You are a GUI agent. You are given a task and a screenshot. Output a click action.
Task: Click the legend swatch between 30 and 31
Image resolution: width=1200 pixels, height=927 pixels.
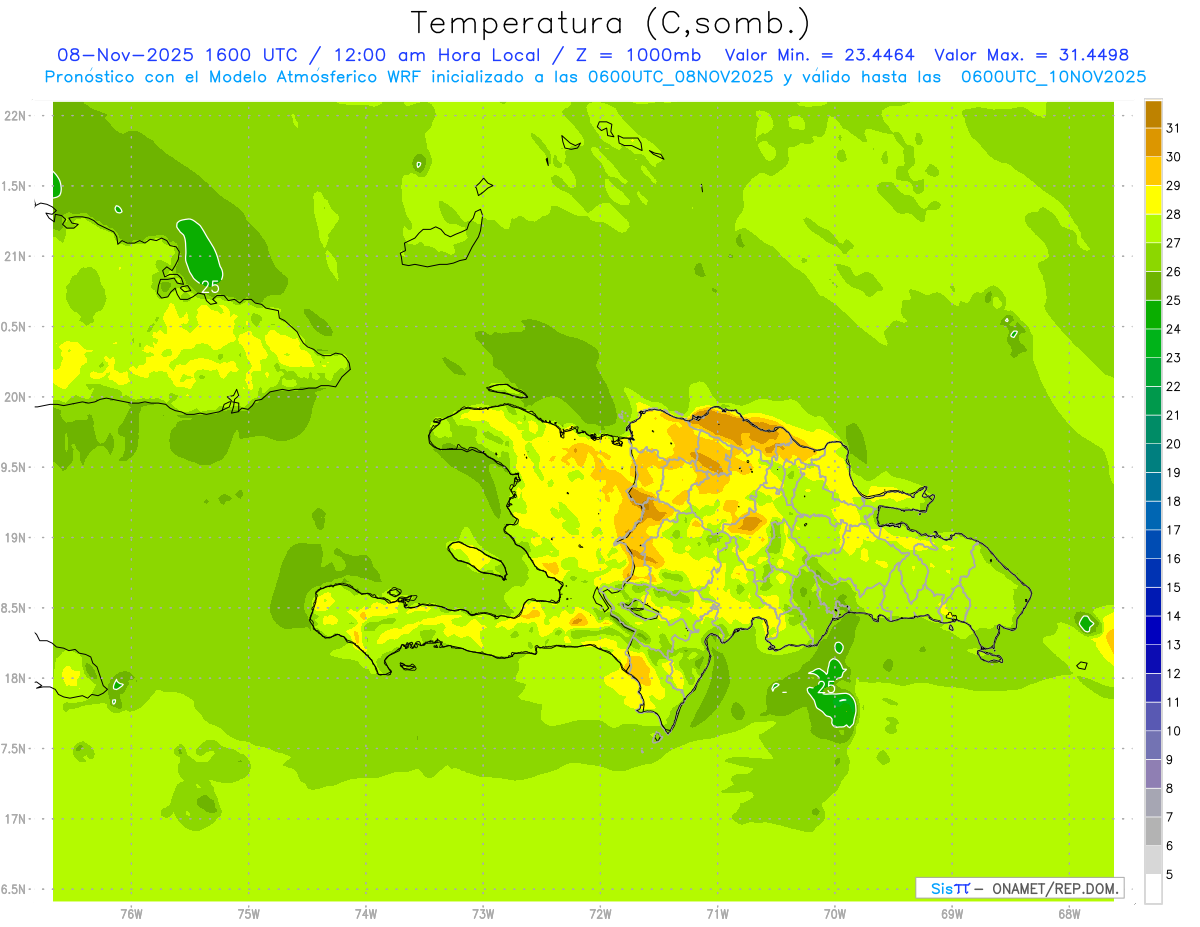[x=1153, y=142]
